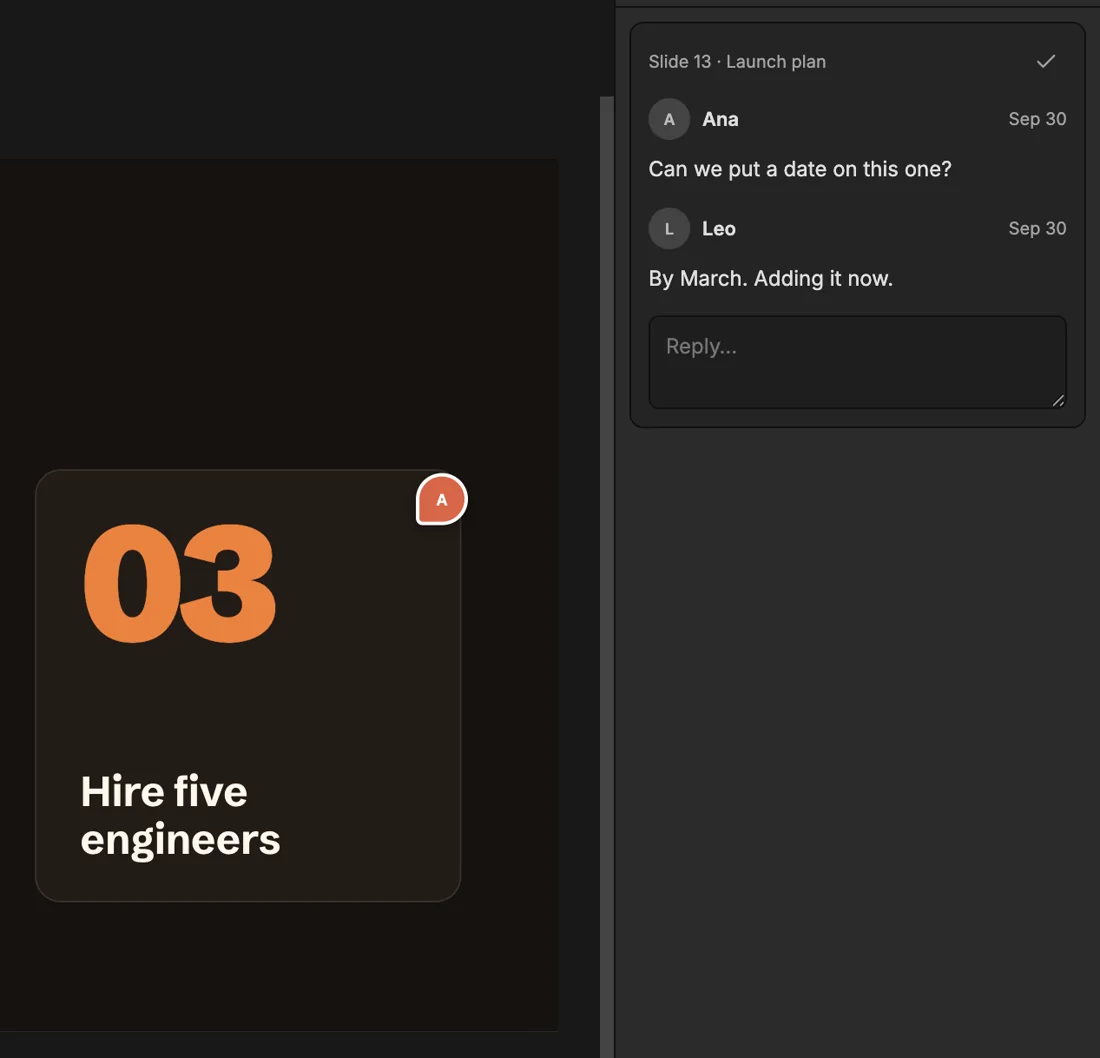Click the author name Ana
The image size is (1100, 1058).
720,119
